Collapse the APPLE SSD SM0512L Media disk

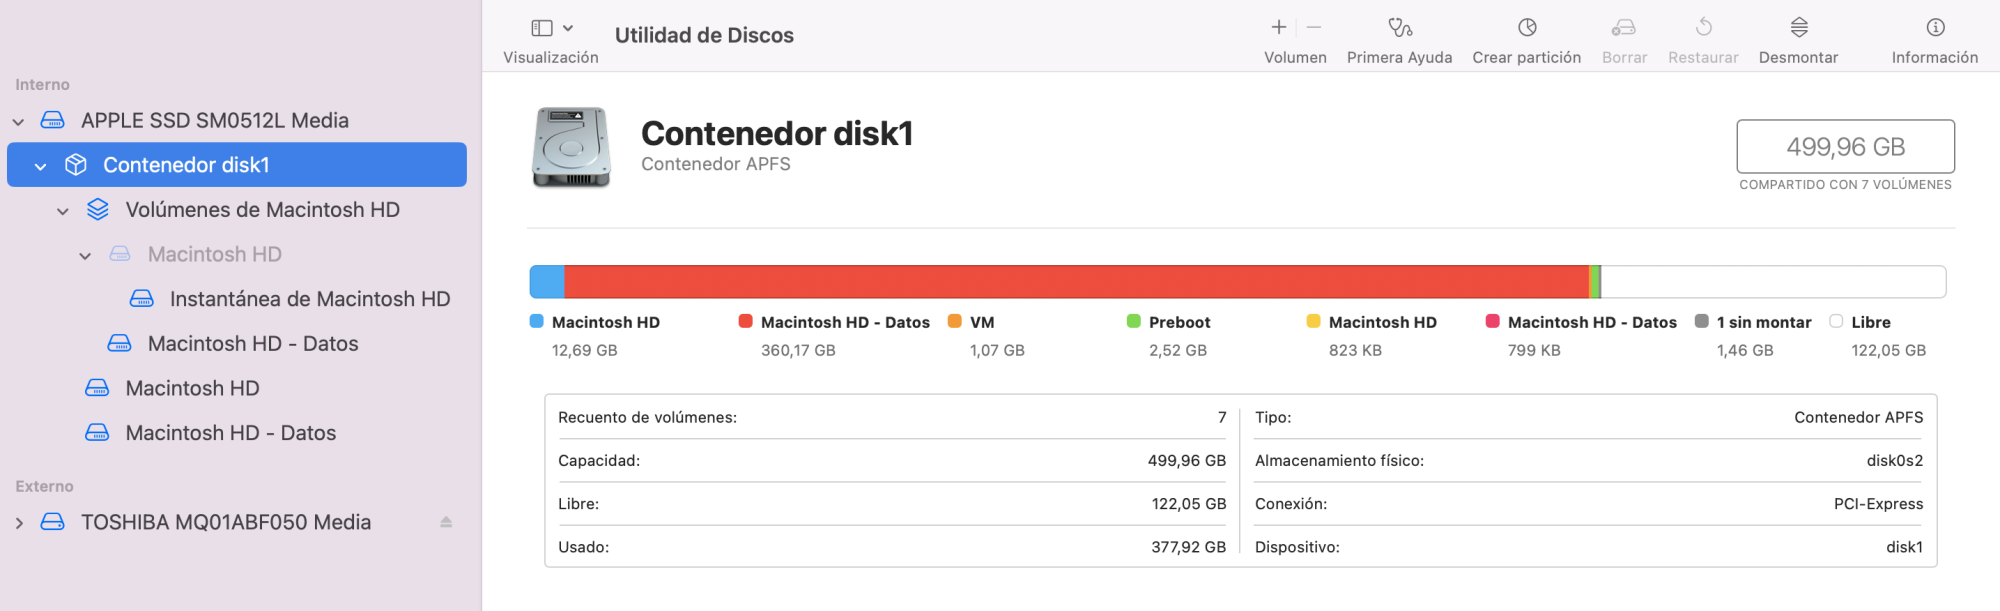pos(18,122)
